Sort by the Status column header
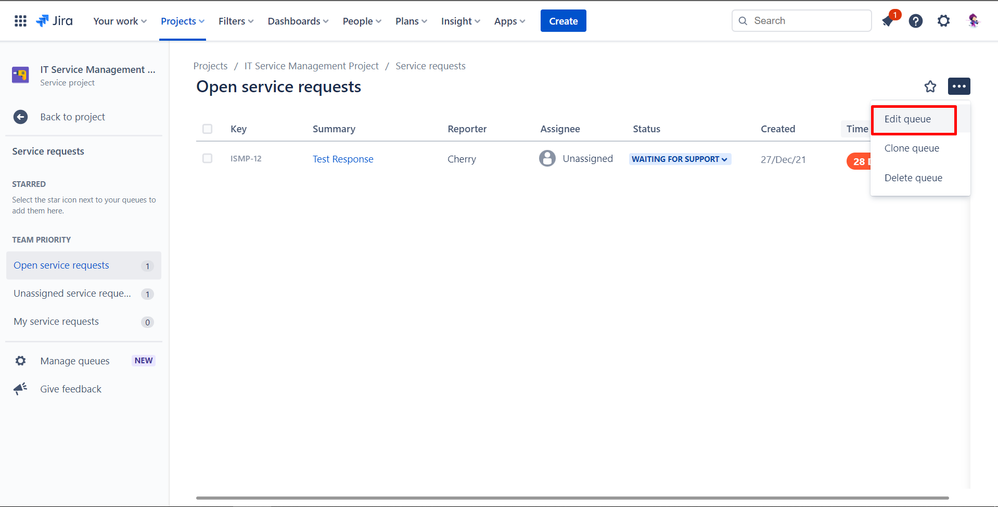Viewport: 998px width, 507px height. click(647, 129)
